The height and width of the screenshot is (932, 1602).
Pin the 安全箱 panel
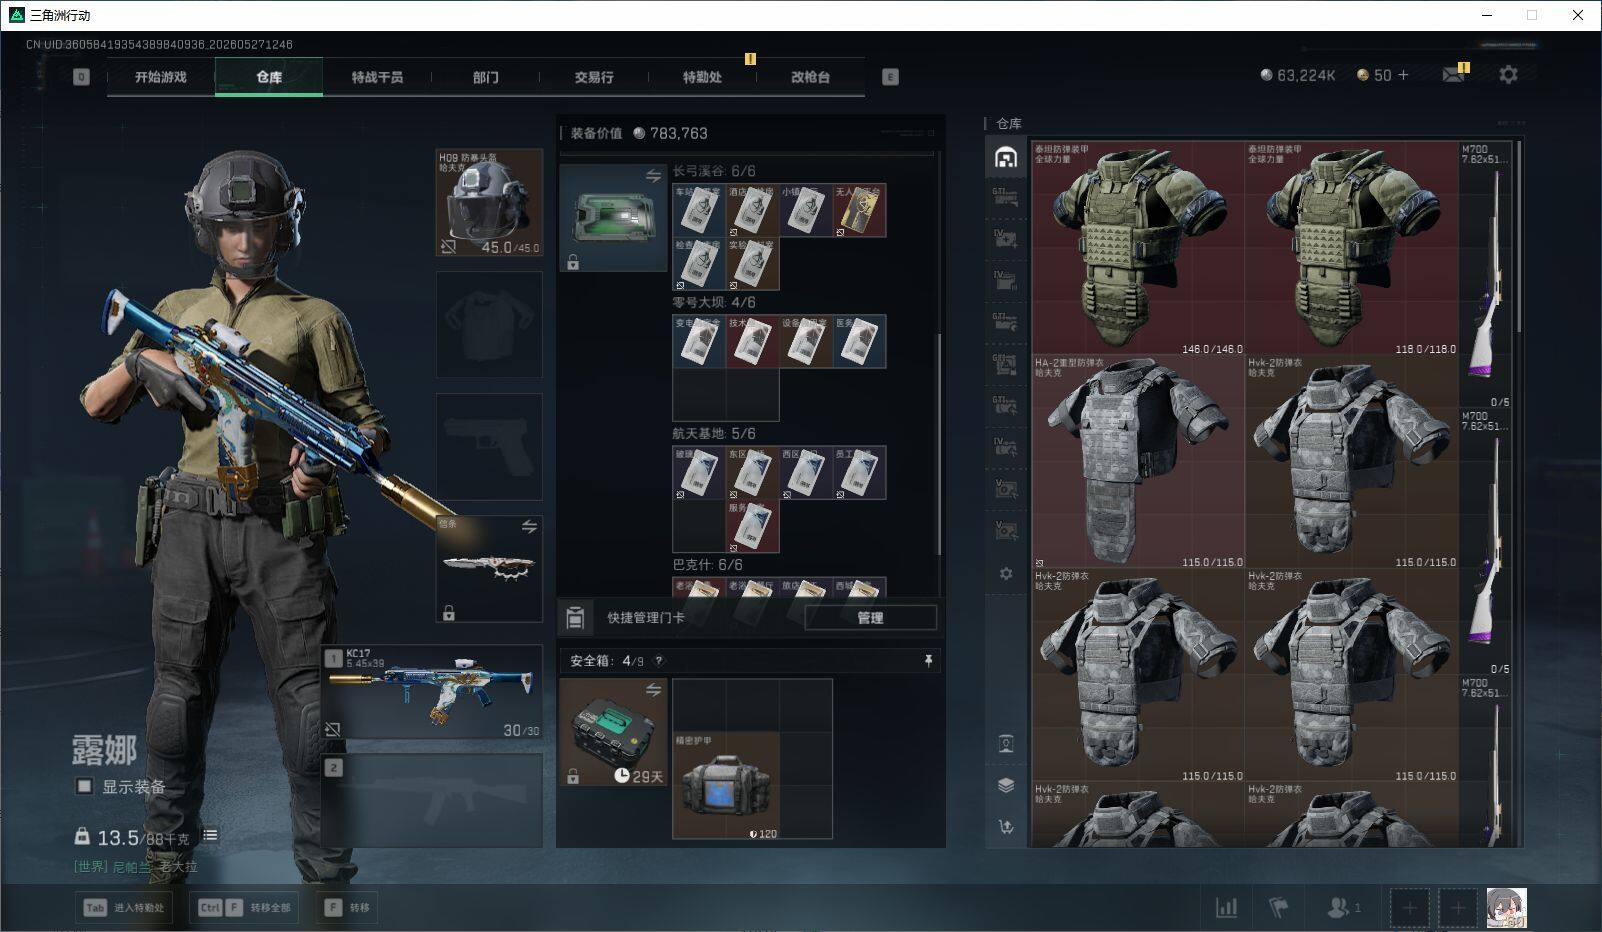pos(928,661)
